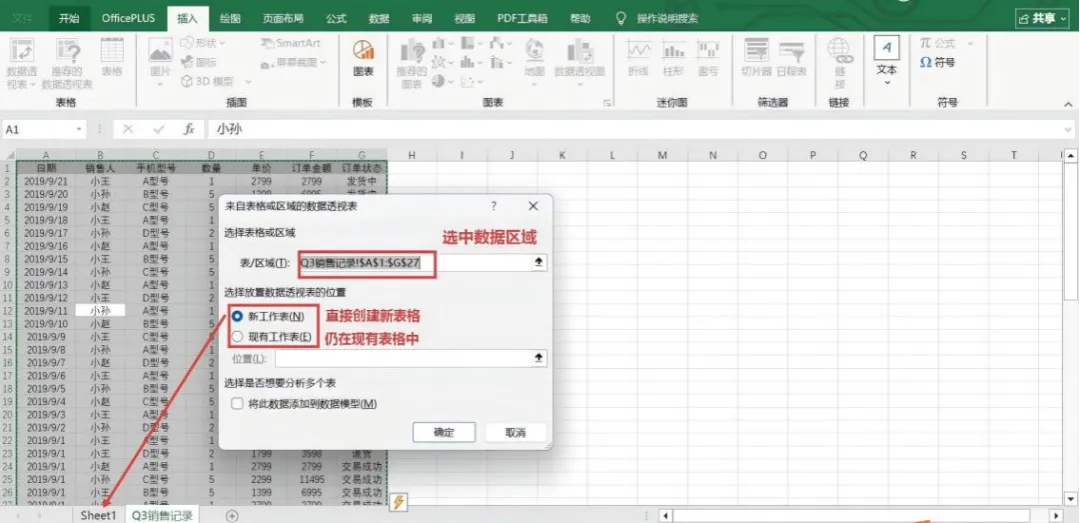Insert a Win/Loss sparkline (盈亏)
Screen dimensions: 1080x523
click(x=708, y=58)
